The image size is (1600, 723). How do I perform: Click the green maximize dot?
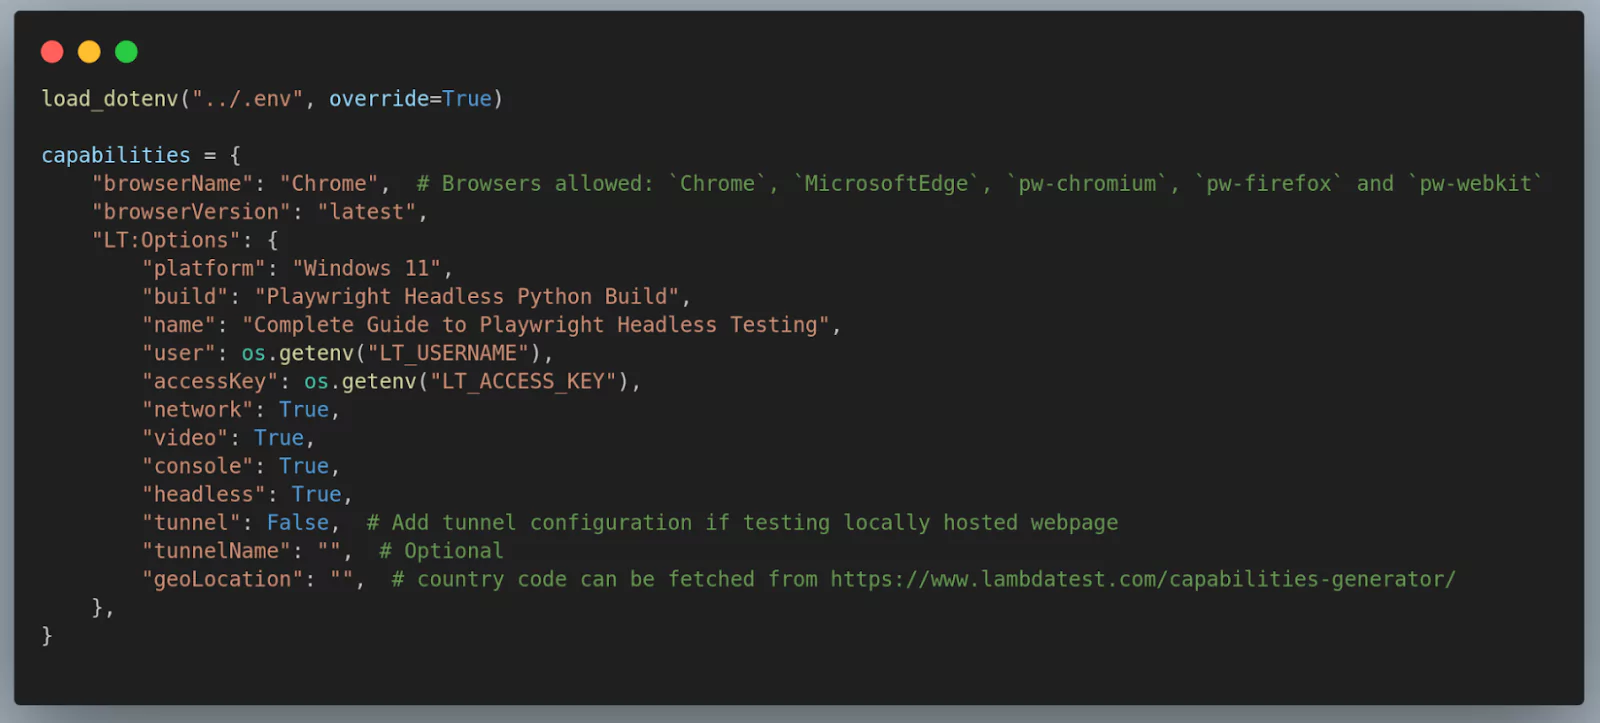(126, 52)
